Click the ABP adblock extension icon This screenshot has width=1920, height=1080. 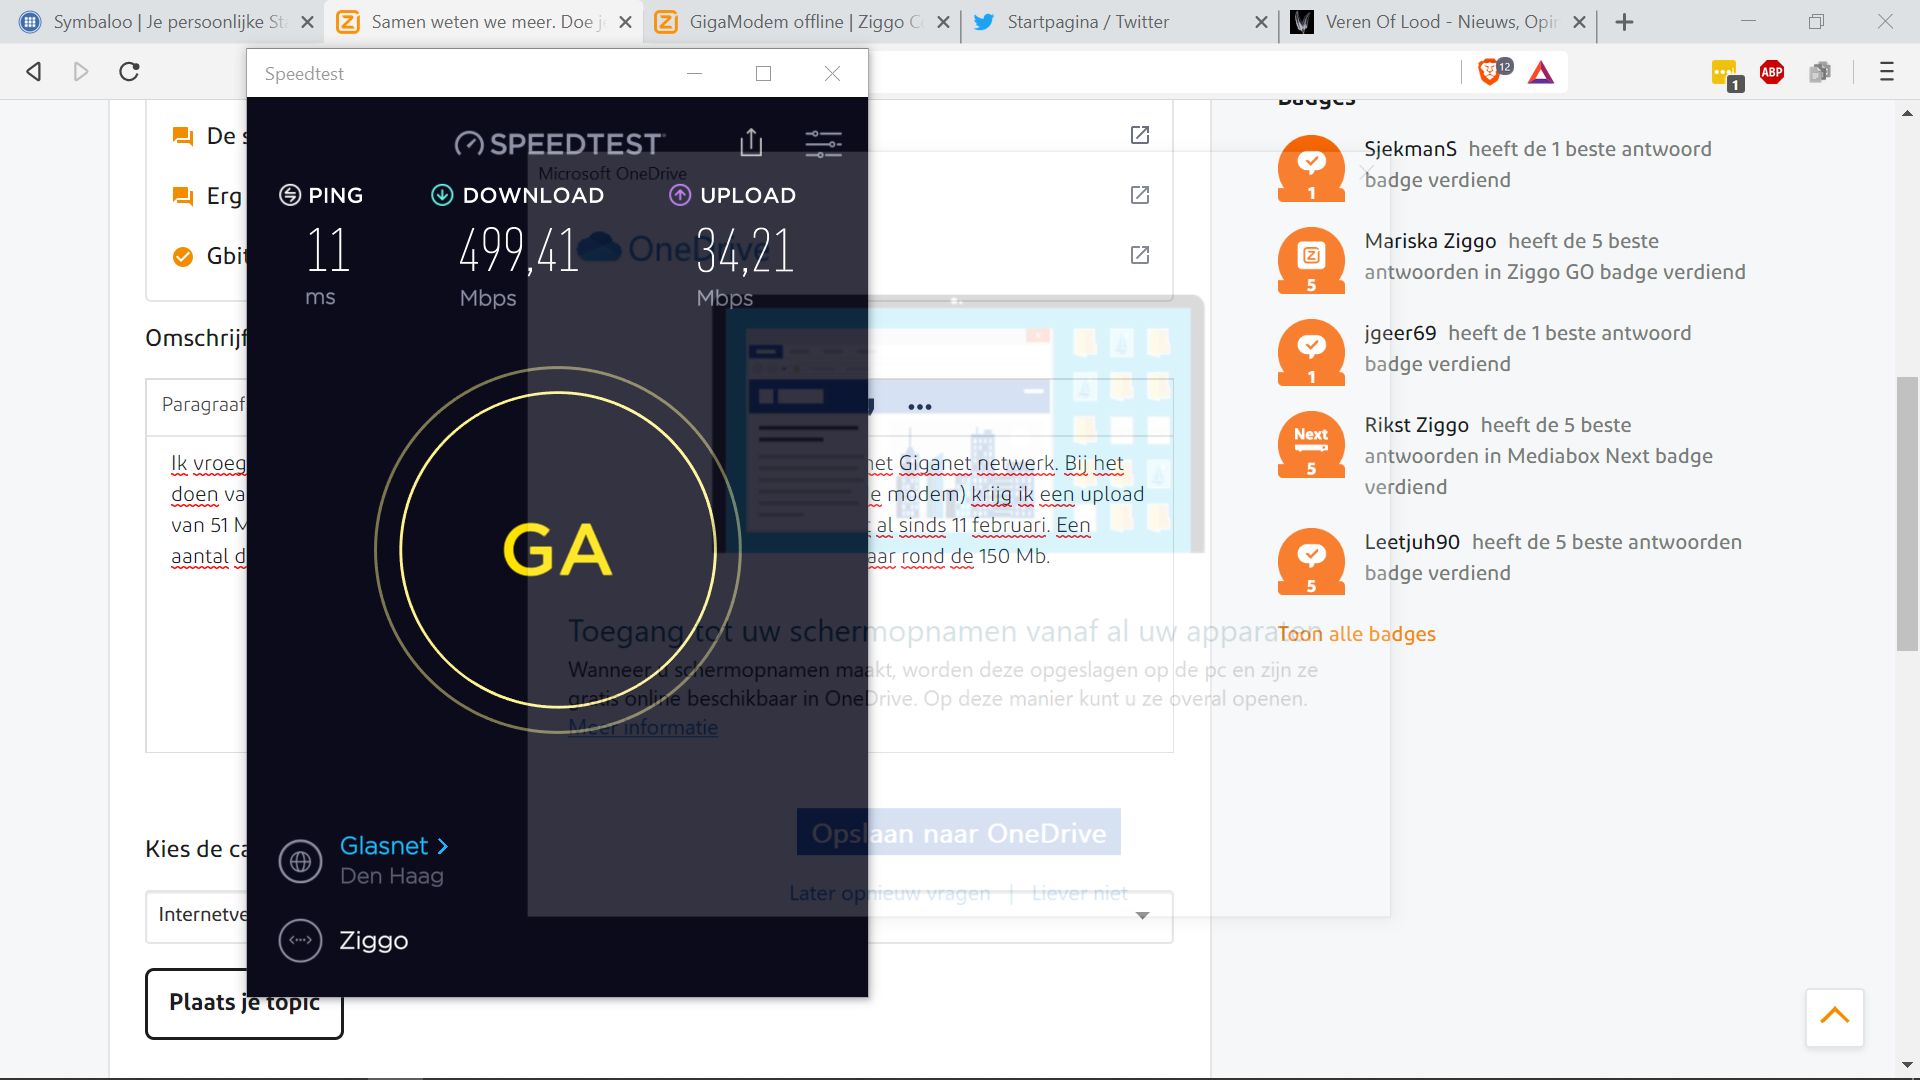tap(1772, 72)
